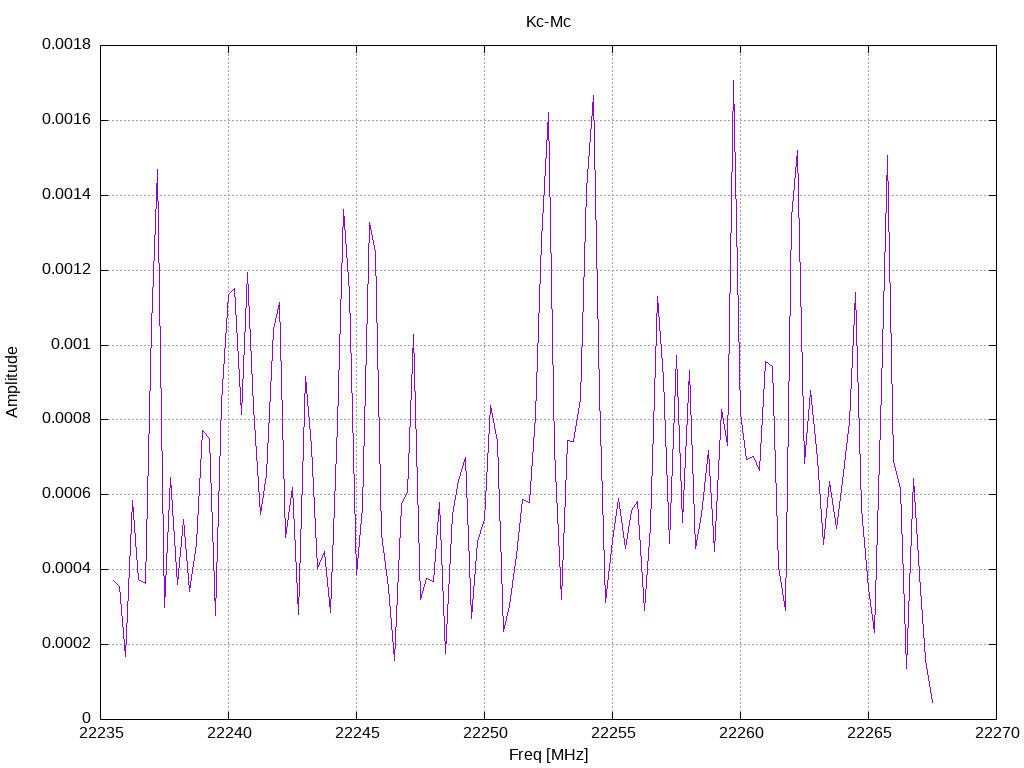Click the x-axis tick label 22240
The image size is (1024, 768).
(x=229, y=733)
